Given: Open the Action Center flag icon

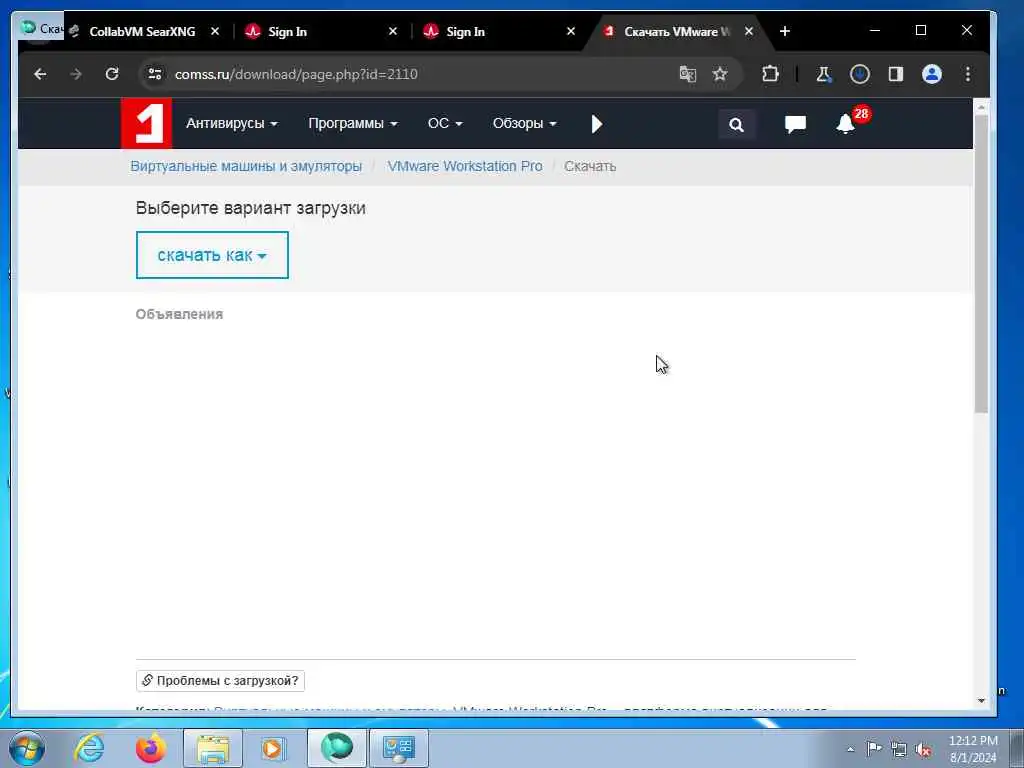Looking at the screenshot, I should point(874,748).
